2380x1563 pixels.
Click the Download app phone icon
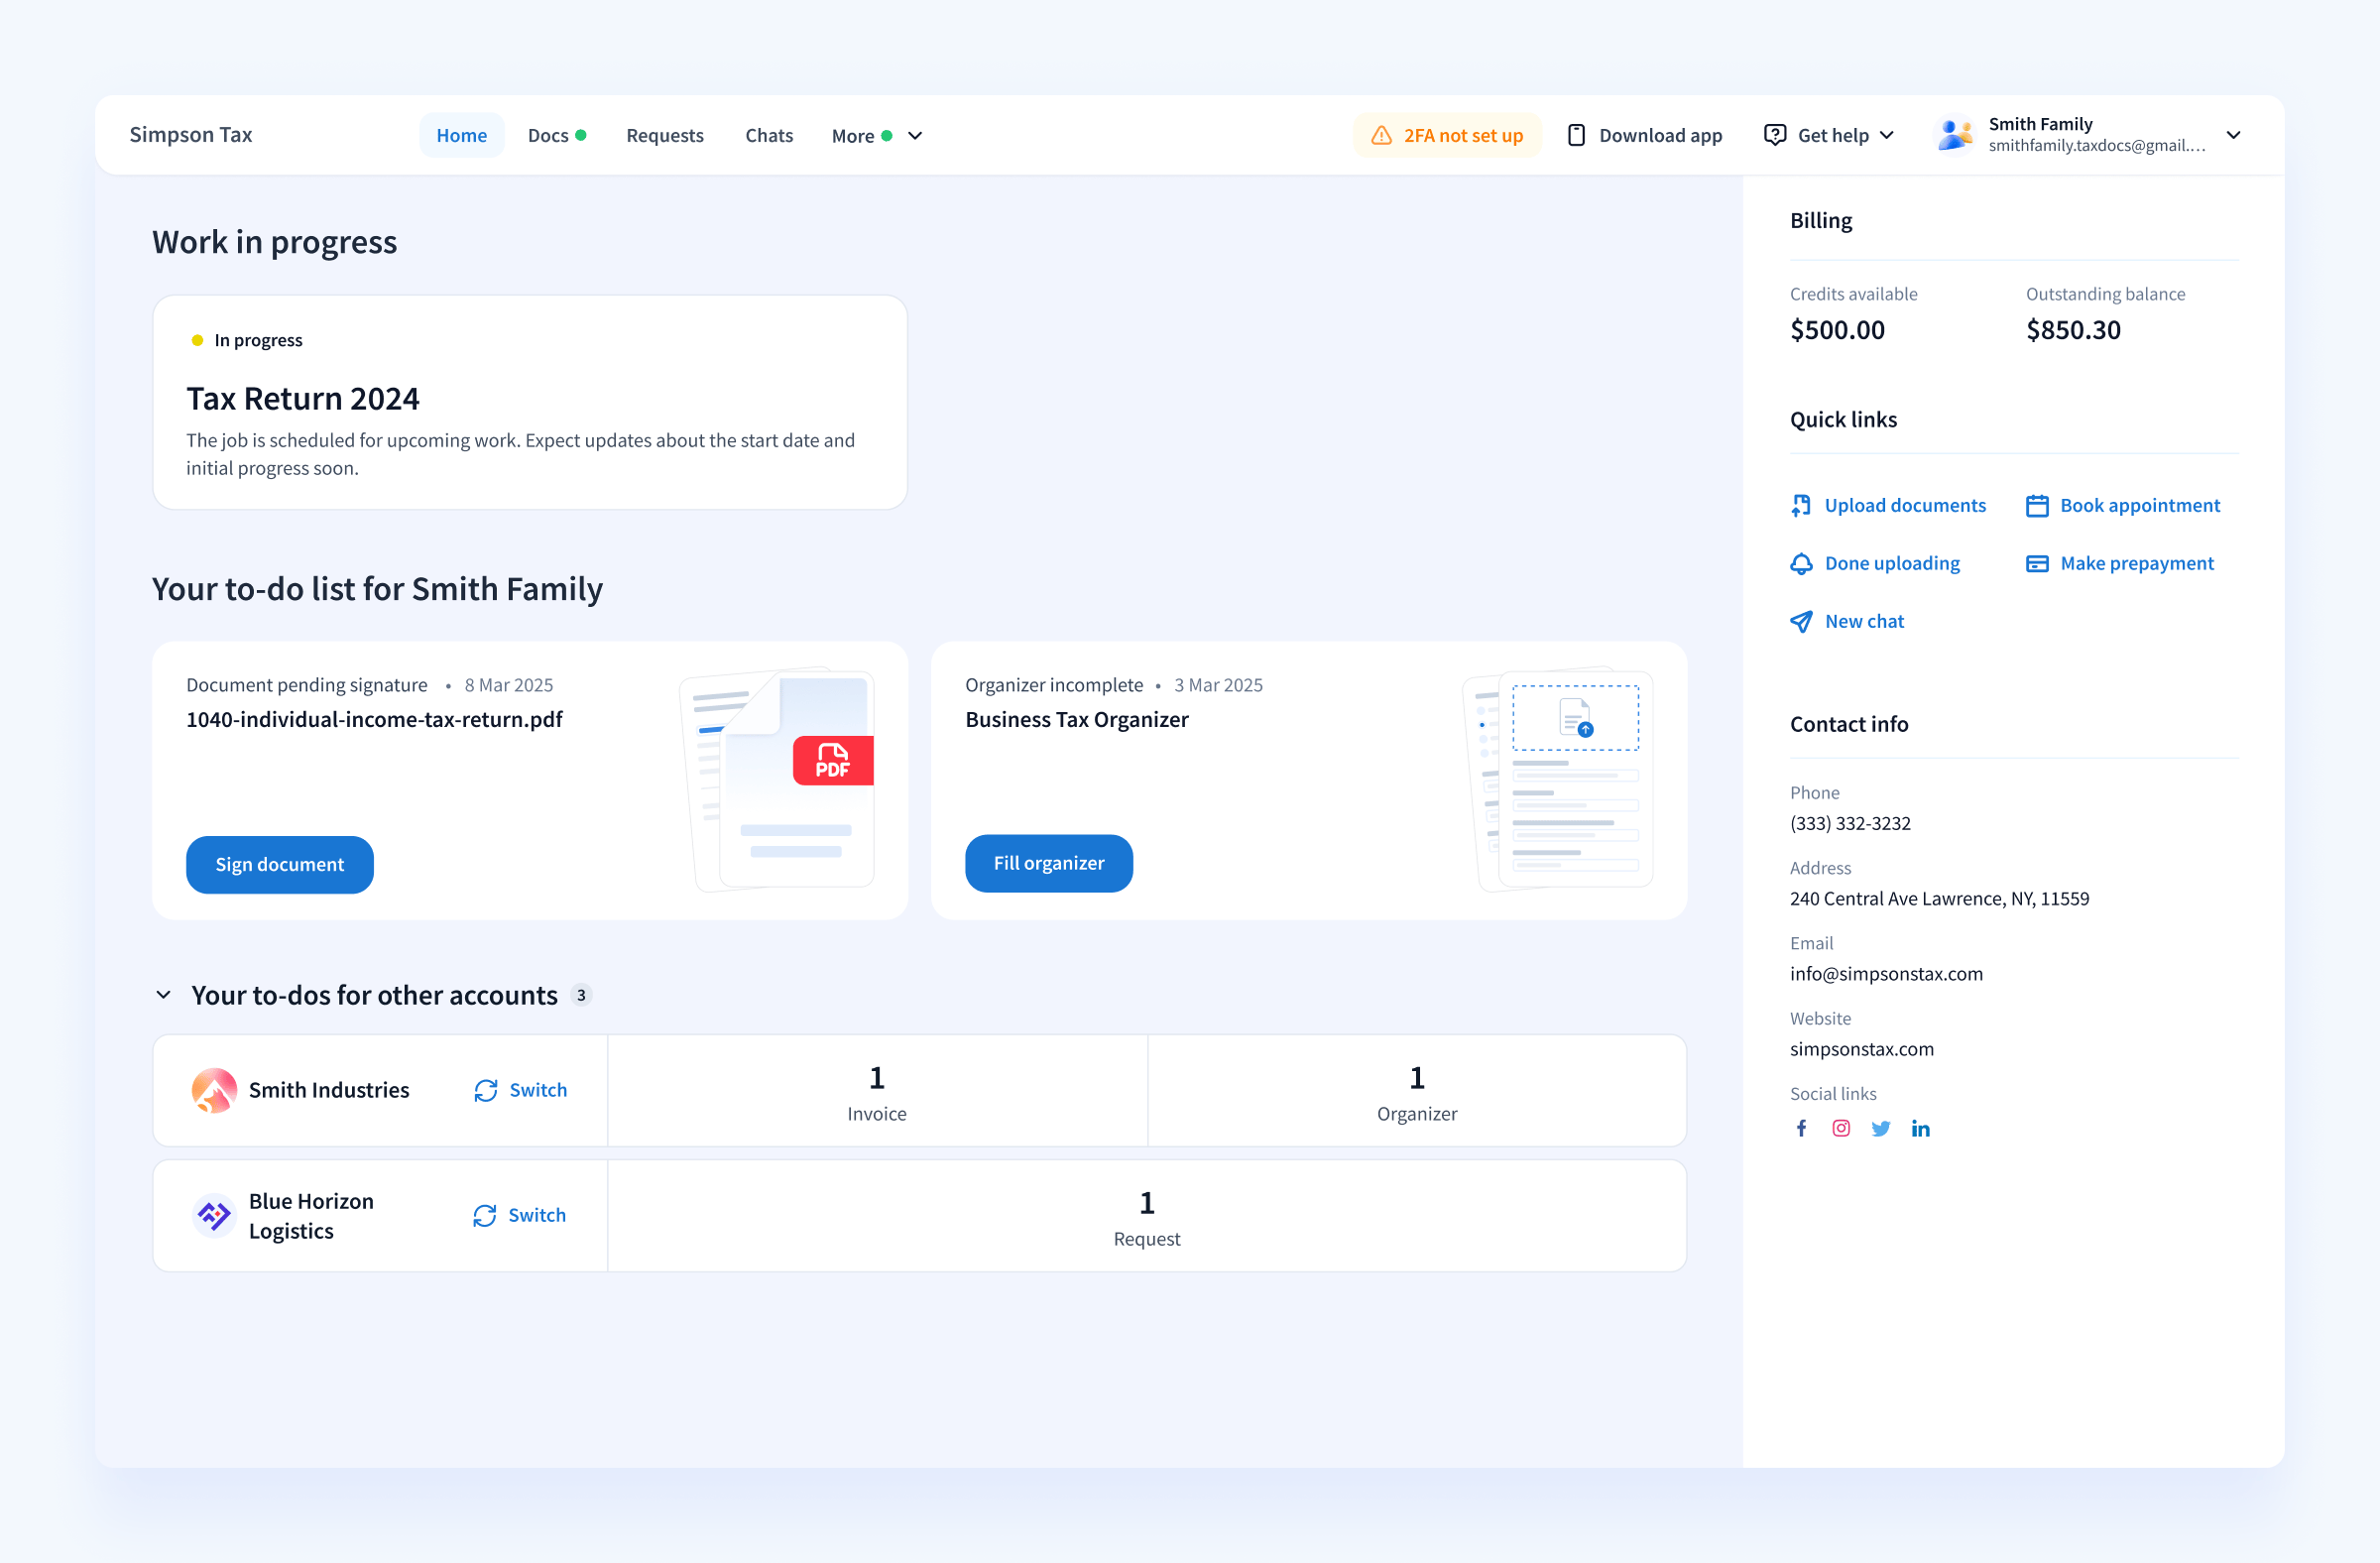point(1576,135)
